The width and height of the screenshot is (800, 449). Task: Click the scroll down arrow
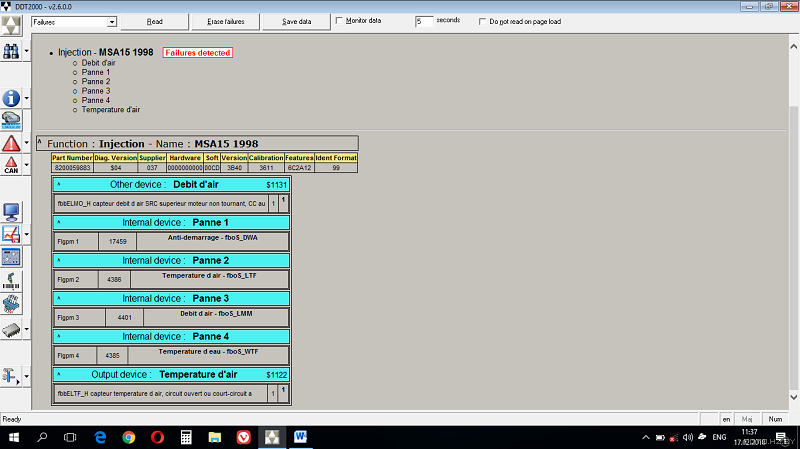click(x=793, y=397)
